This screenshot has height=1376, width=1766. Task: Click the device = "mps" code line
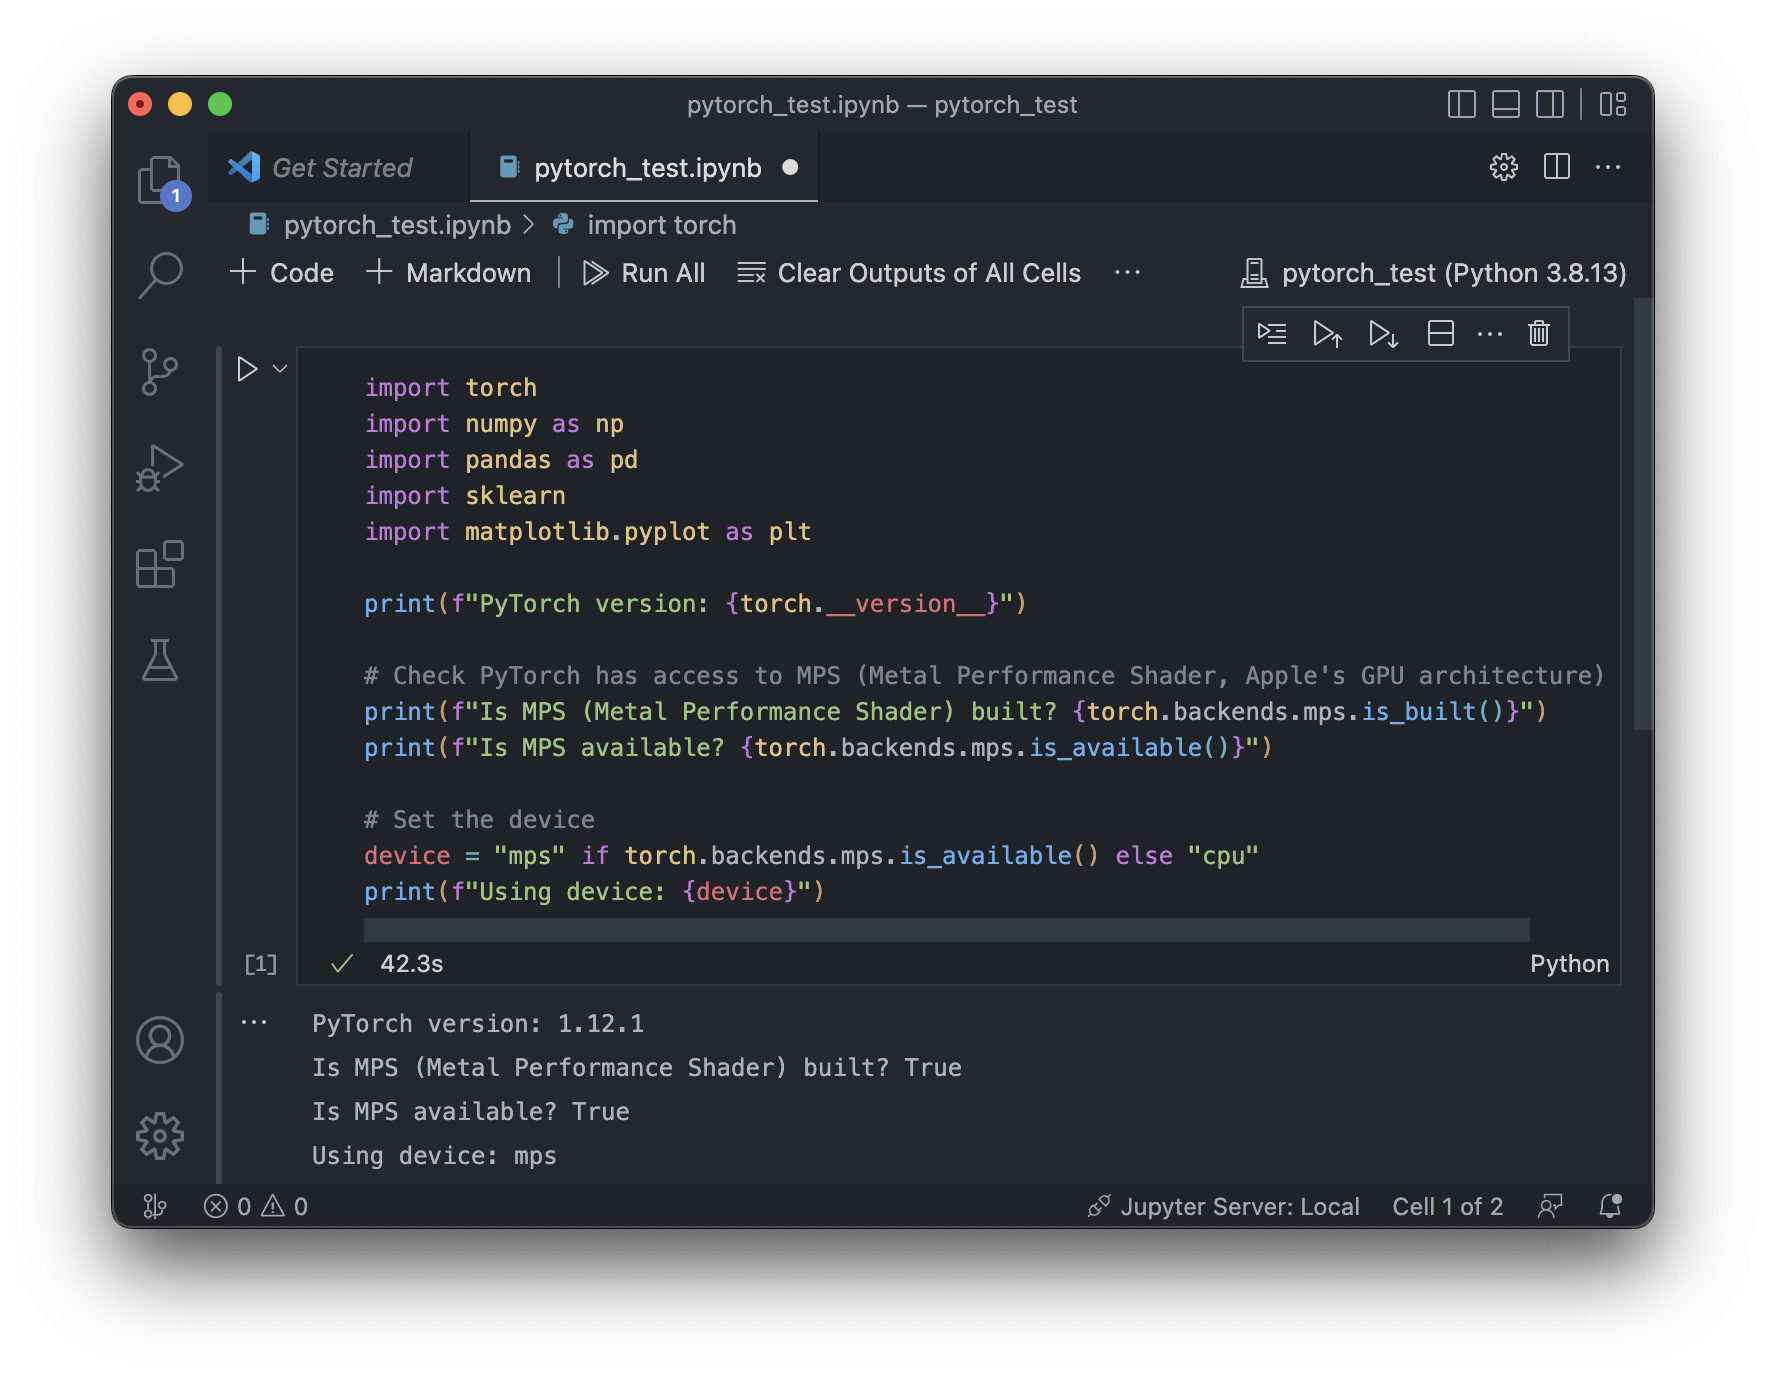pyautogui.click(x=811, y=855)
